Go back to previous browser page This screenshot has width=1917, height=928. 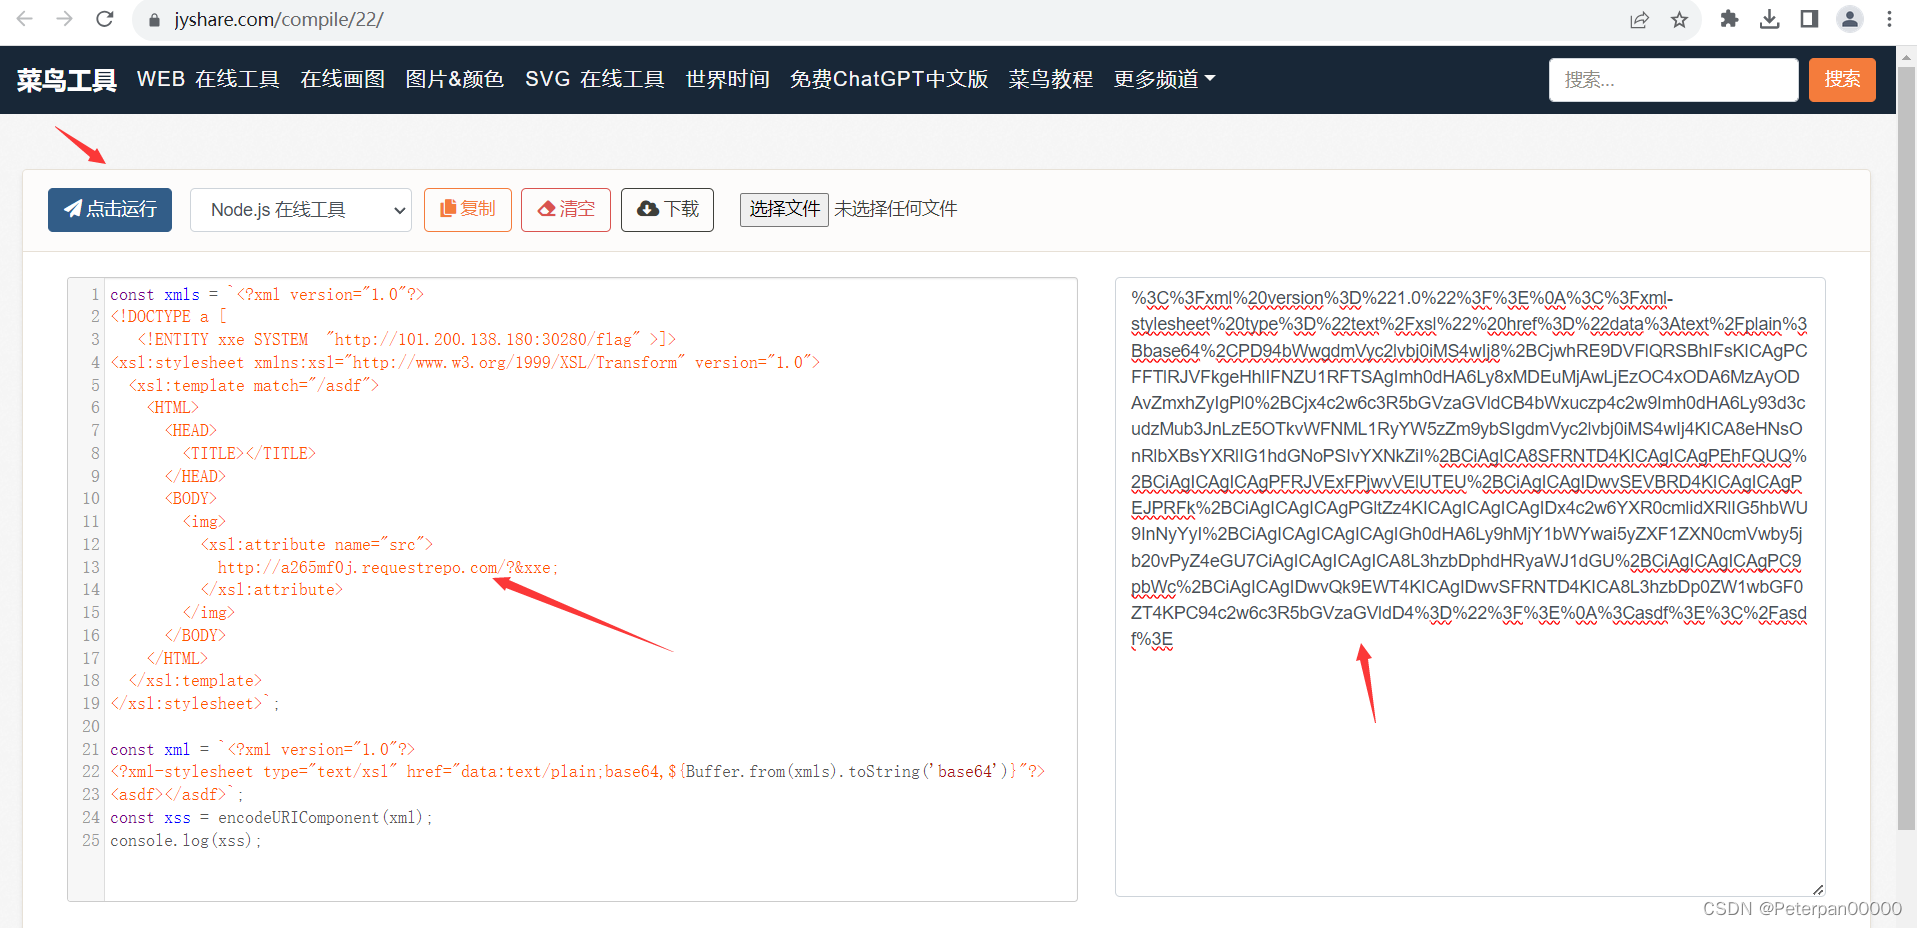[25, 19]
